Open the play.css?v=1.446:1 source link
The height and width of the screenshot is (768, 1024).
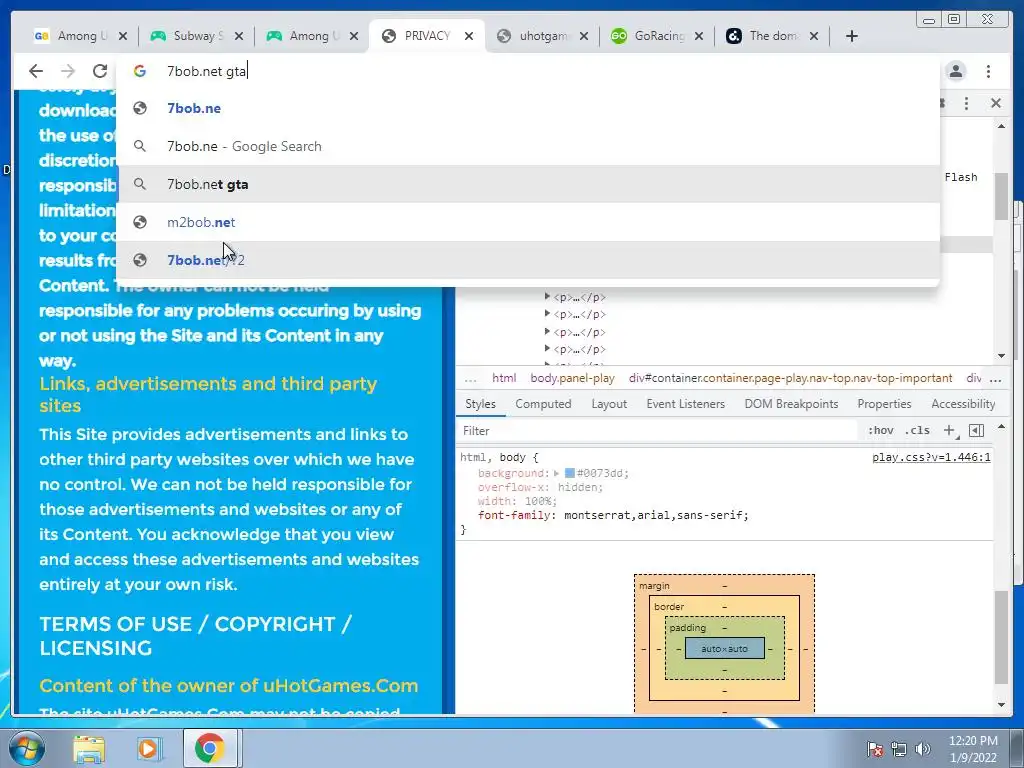pos(931,457)
